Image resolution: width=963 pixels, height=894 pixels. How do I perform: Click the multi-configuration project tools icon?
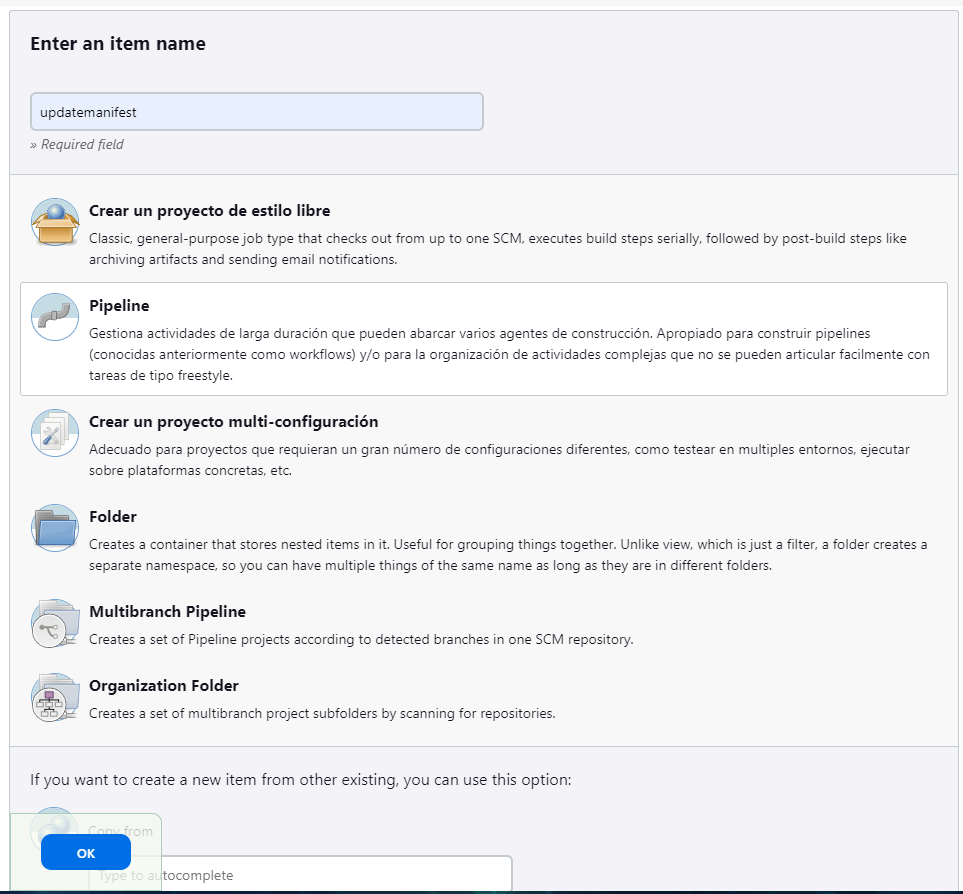[55, 433]
